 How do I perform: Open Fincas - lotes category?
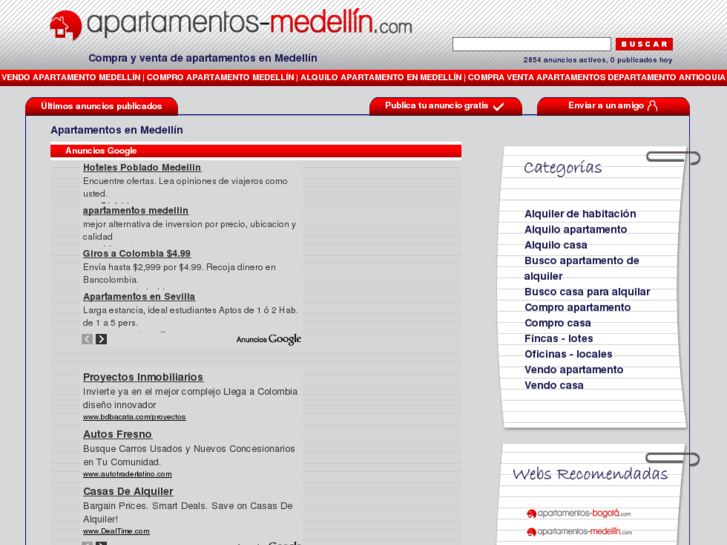(x=559, y=339)
